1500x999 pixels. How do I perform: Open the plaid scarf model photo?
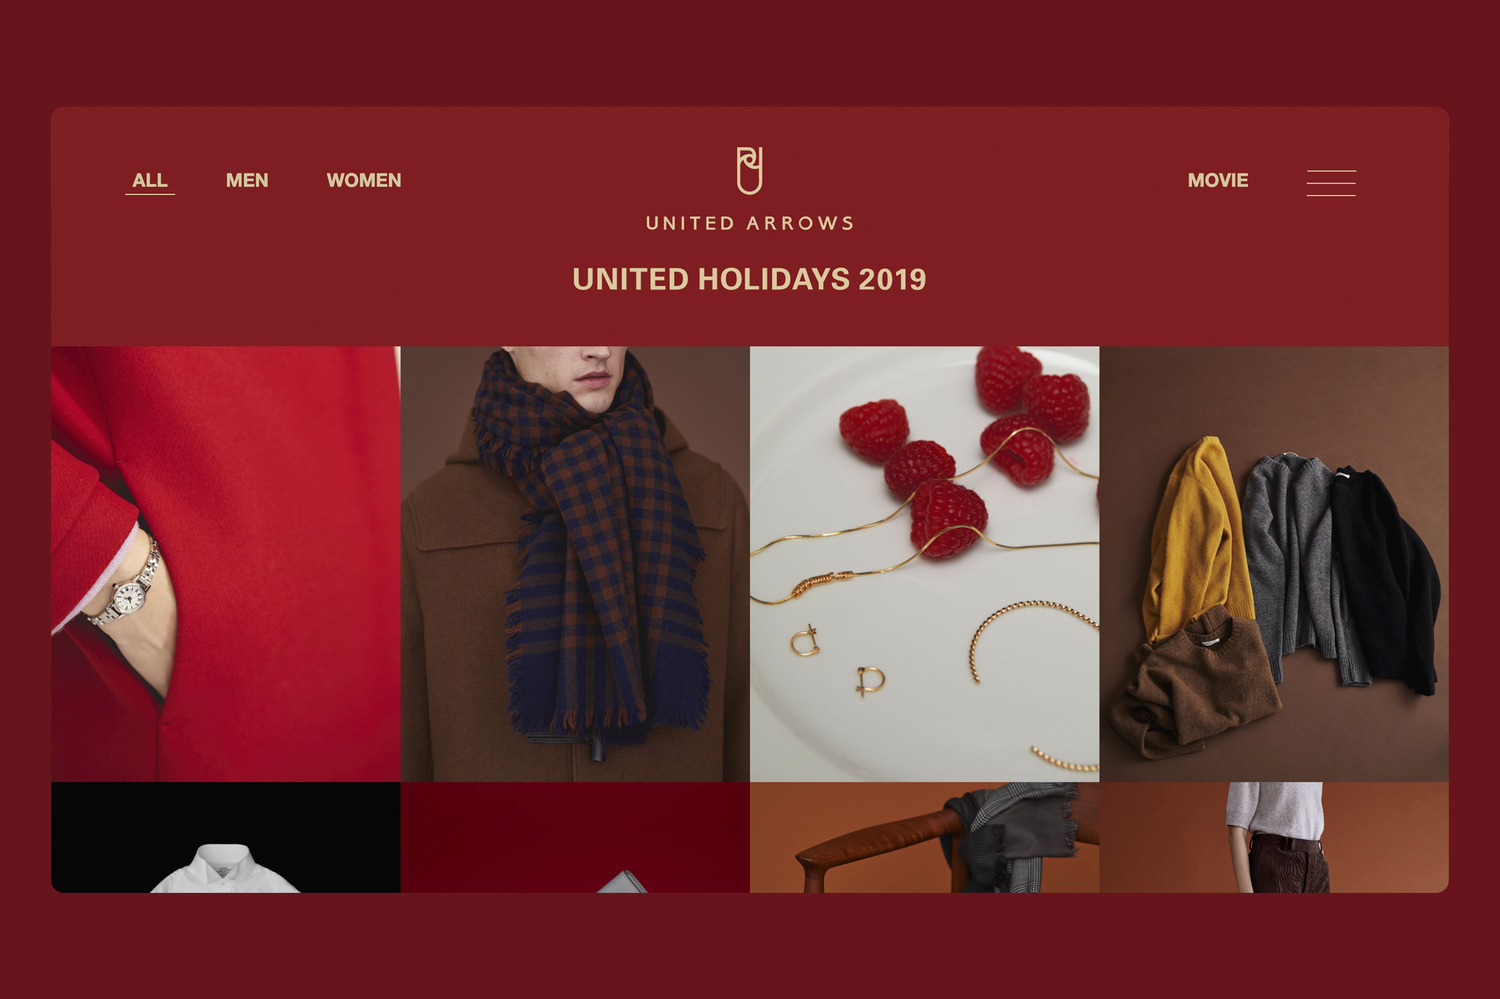click(575, 564)
